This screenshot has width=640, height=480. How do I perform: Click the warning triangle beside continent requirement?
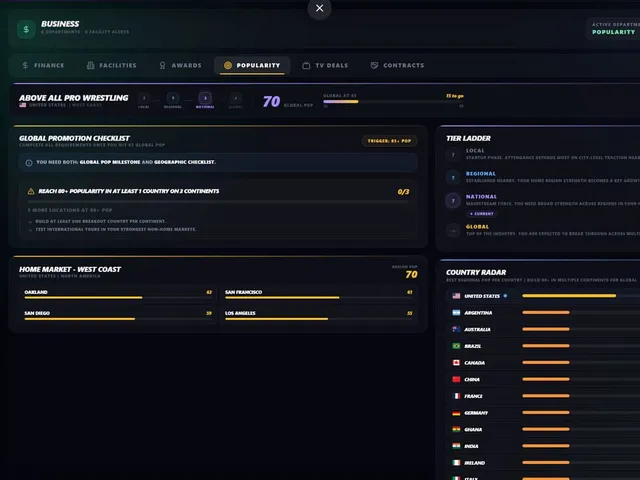[x=31, y=191]
